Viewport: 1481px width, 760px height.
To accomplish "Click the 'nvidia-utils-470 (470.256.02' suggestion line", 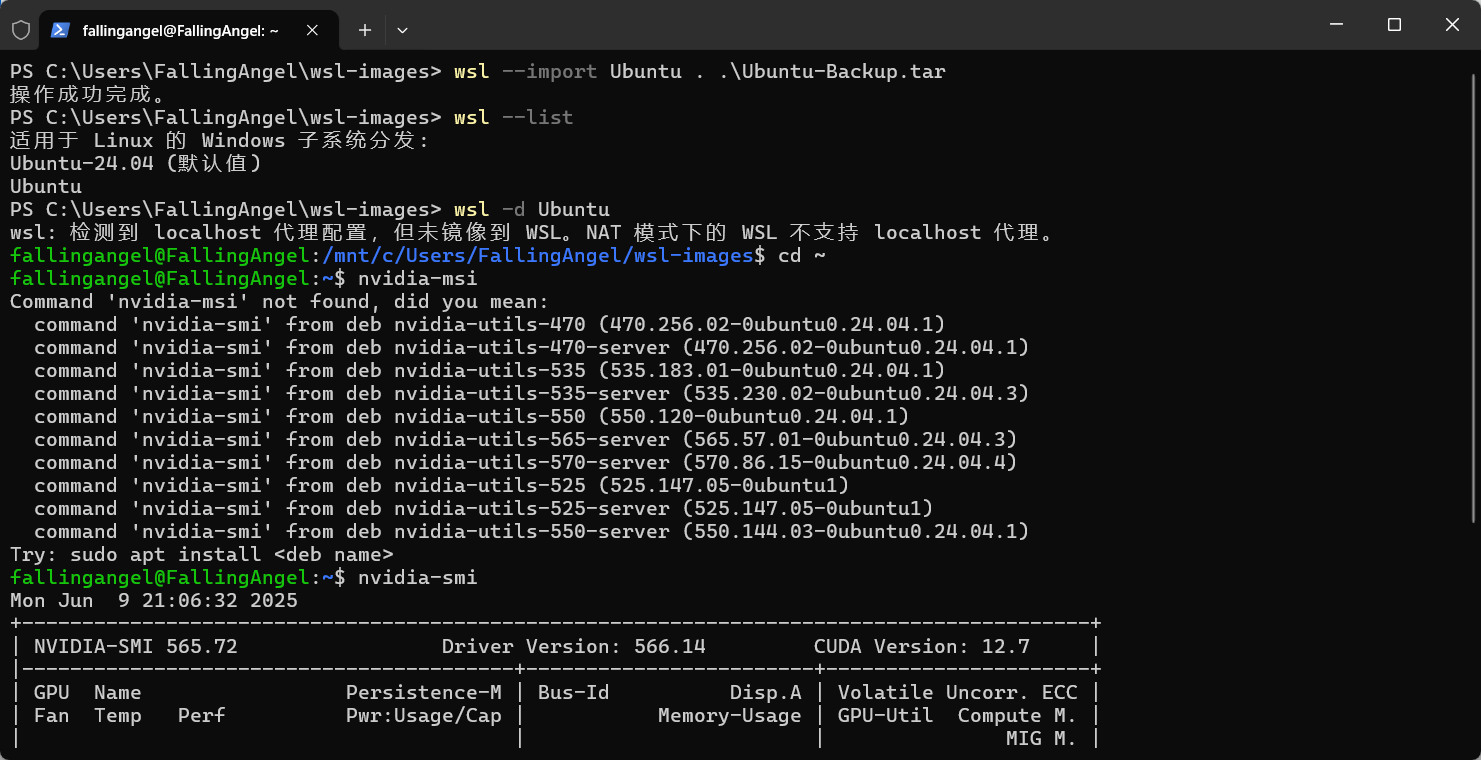I will tap(490, 325).
